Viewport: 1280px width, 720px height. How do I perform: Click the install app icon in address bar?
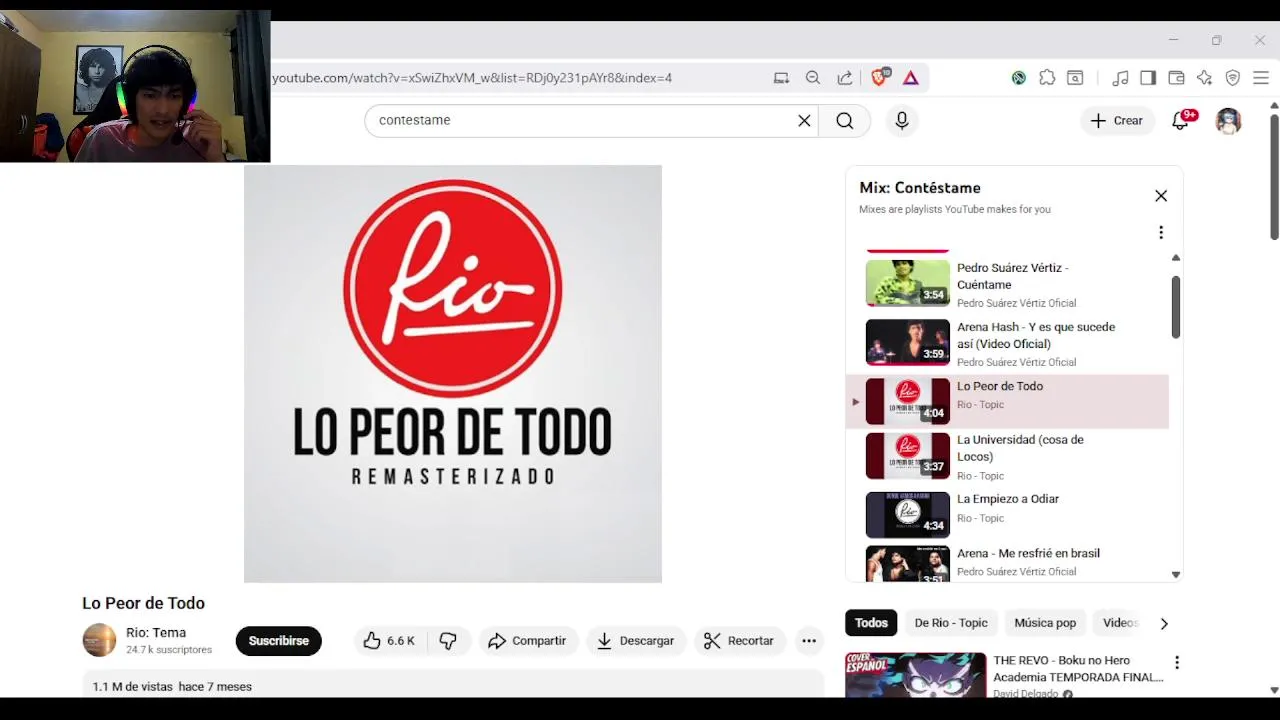click(x=781, y=78)
